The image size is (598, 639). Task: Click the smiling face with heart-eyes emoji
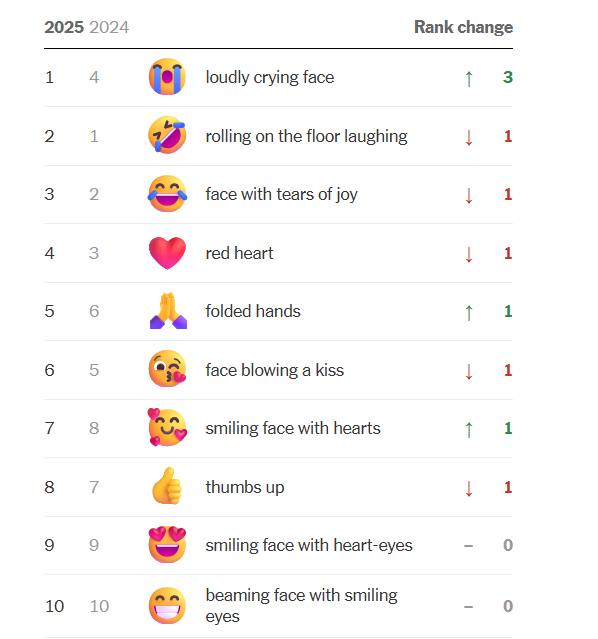pos(167,544)
